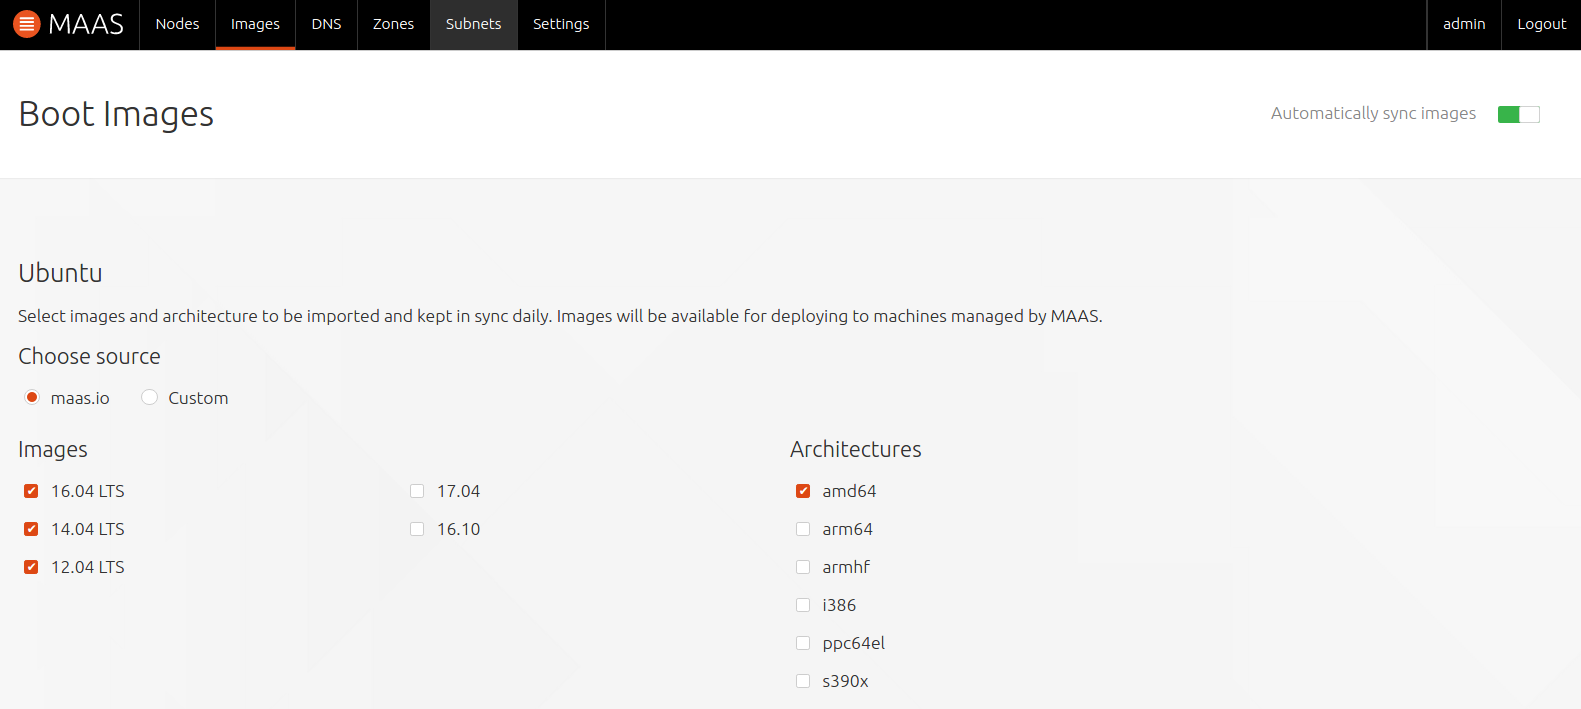Enable the 16.10 image checkbox
The height and width of the screenshot is (709, 1581).
tap(417, 529)
